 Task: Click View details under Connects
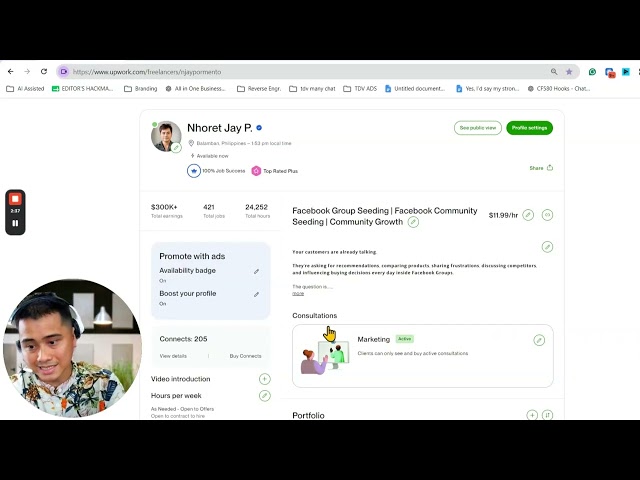tap(173, 356)
